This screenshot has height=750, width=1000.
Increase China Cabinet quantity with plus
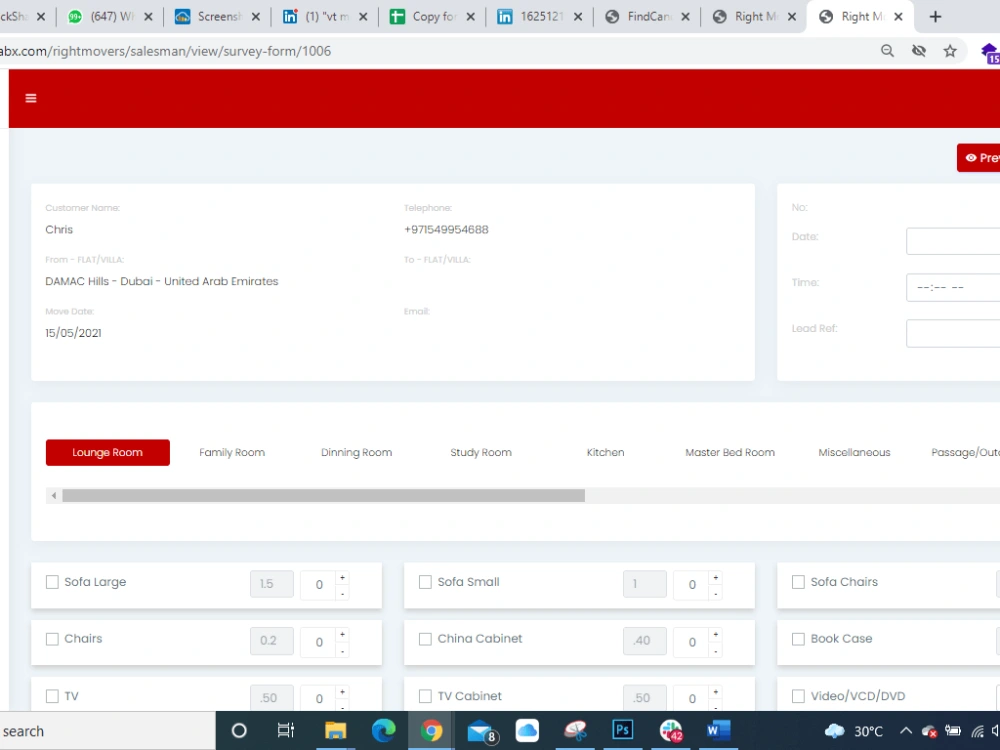coord(716,635)
